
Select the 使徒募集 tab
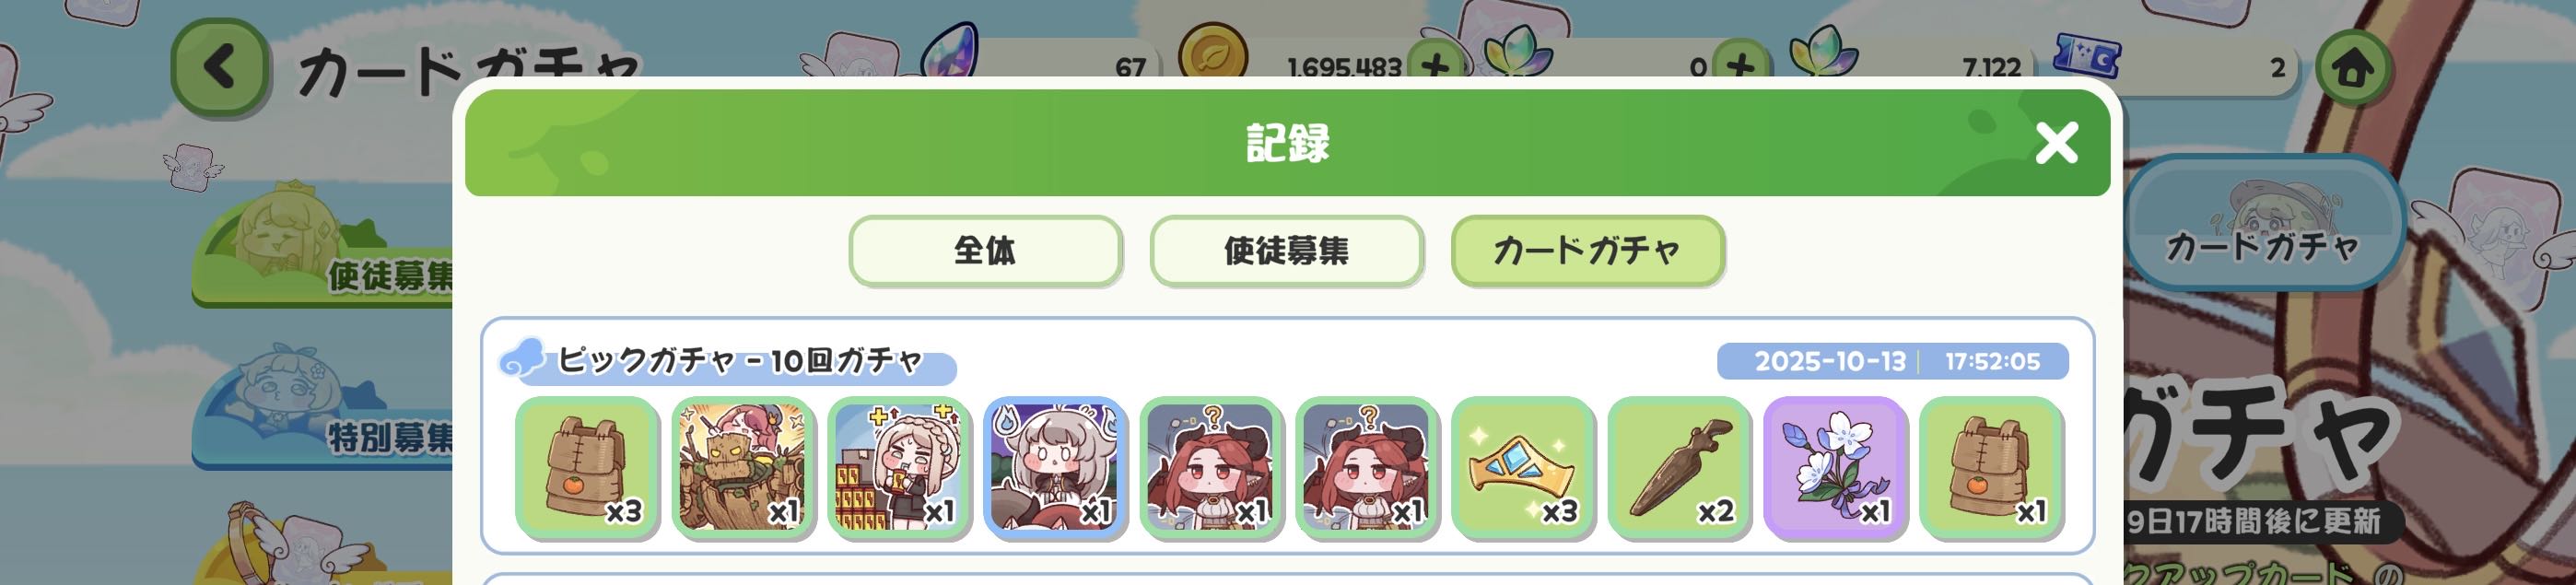[1286, 251]
